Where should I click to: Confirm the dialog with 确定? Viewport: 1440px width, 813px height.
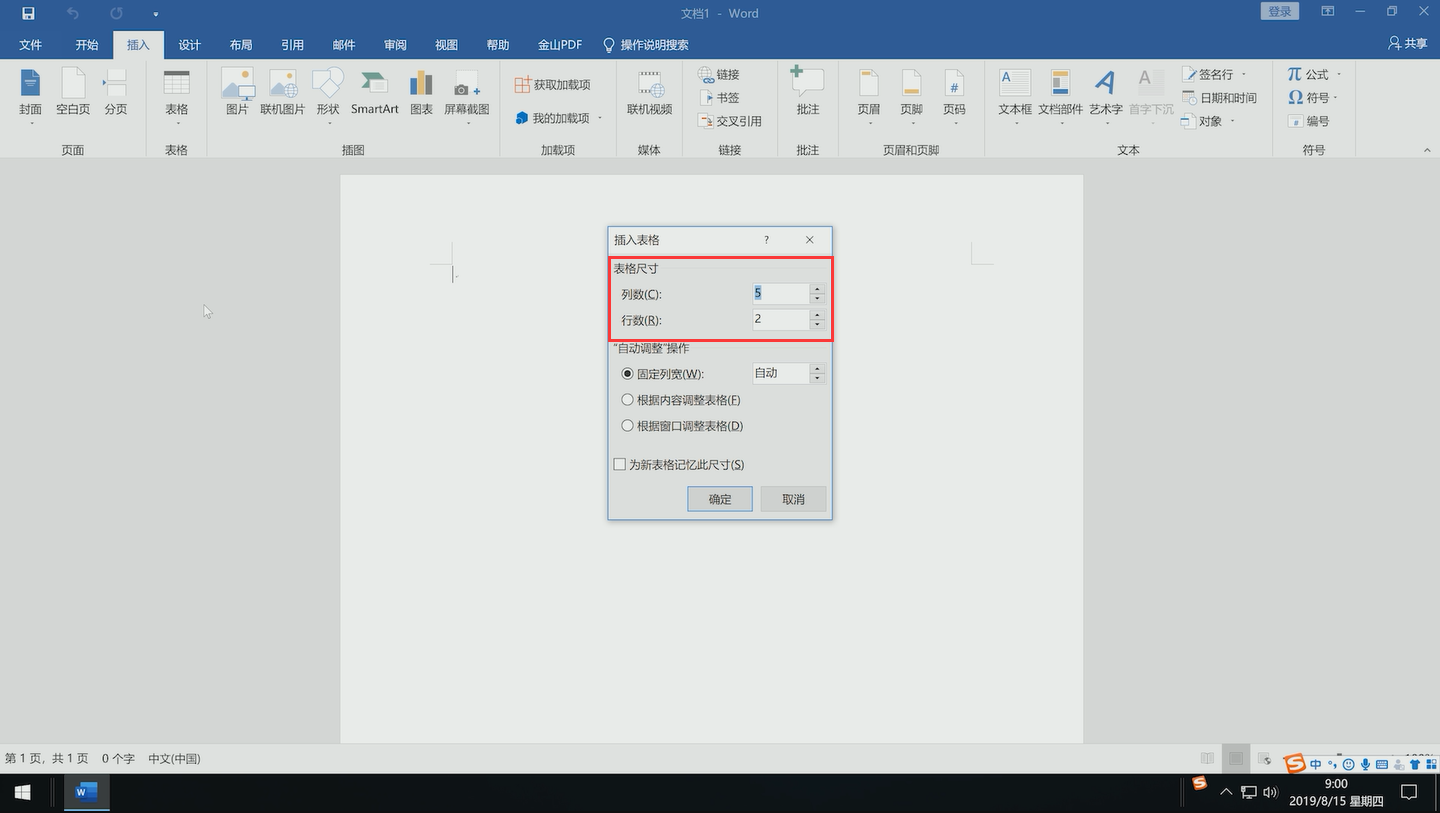tap(720, 499)
